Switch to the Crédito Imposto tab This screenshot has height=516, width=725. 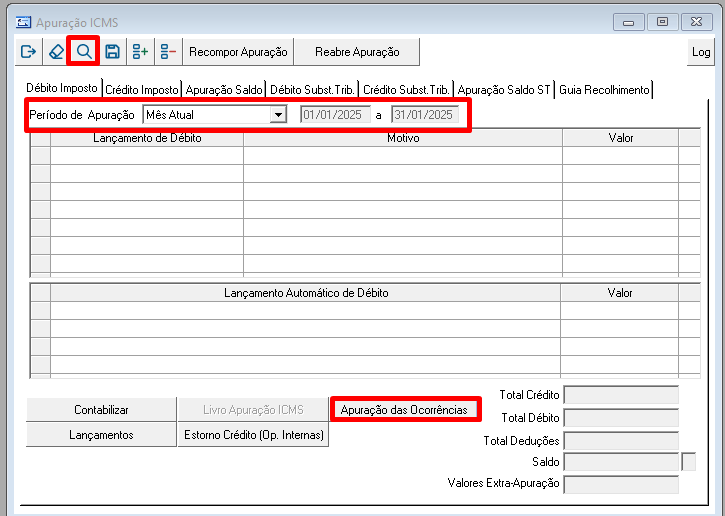click(142, 90)
